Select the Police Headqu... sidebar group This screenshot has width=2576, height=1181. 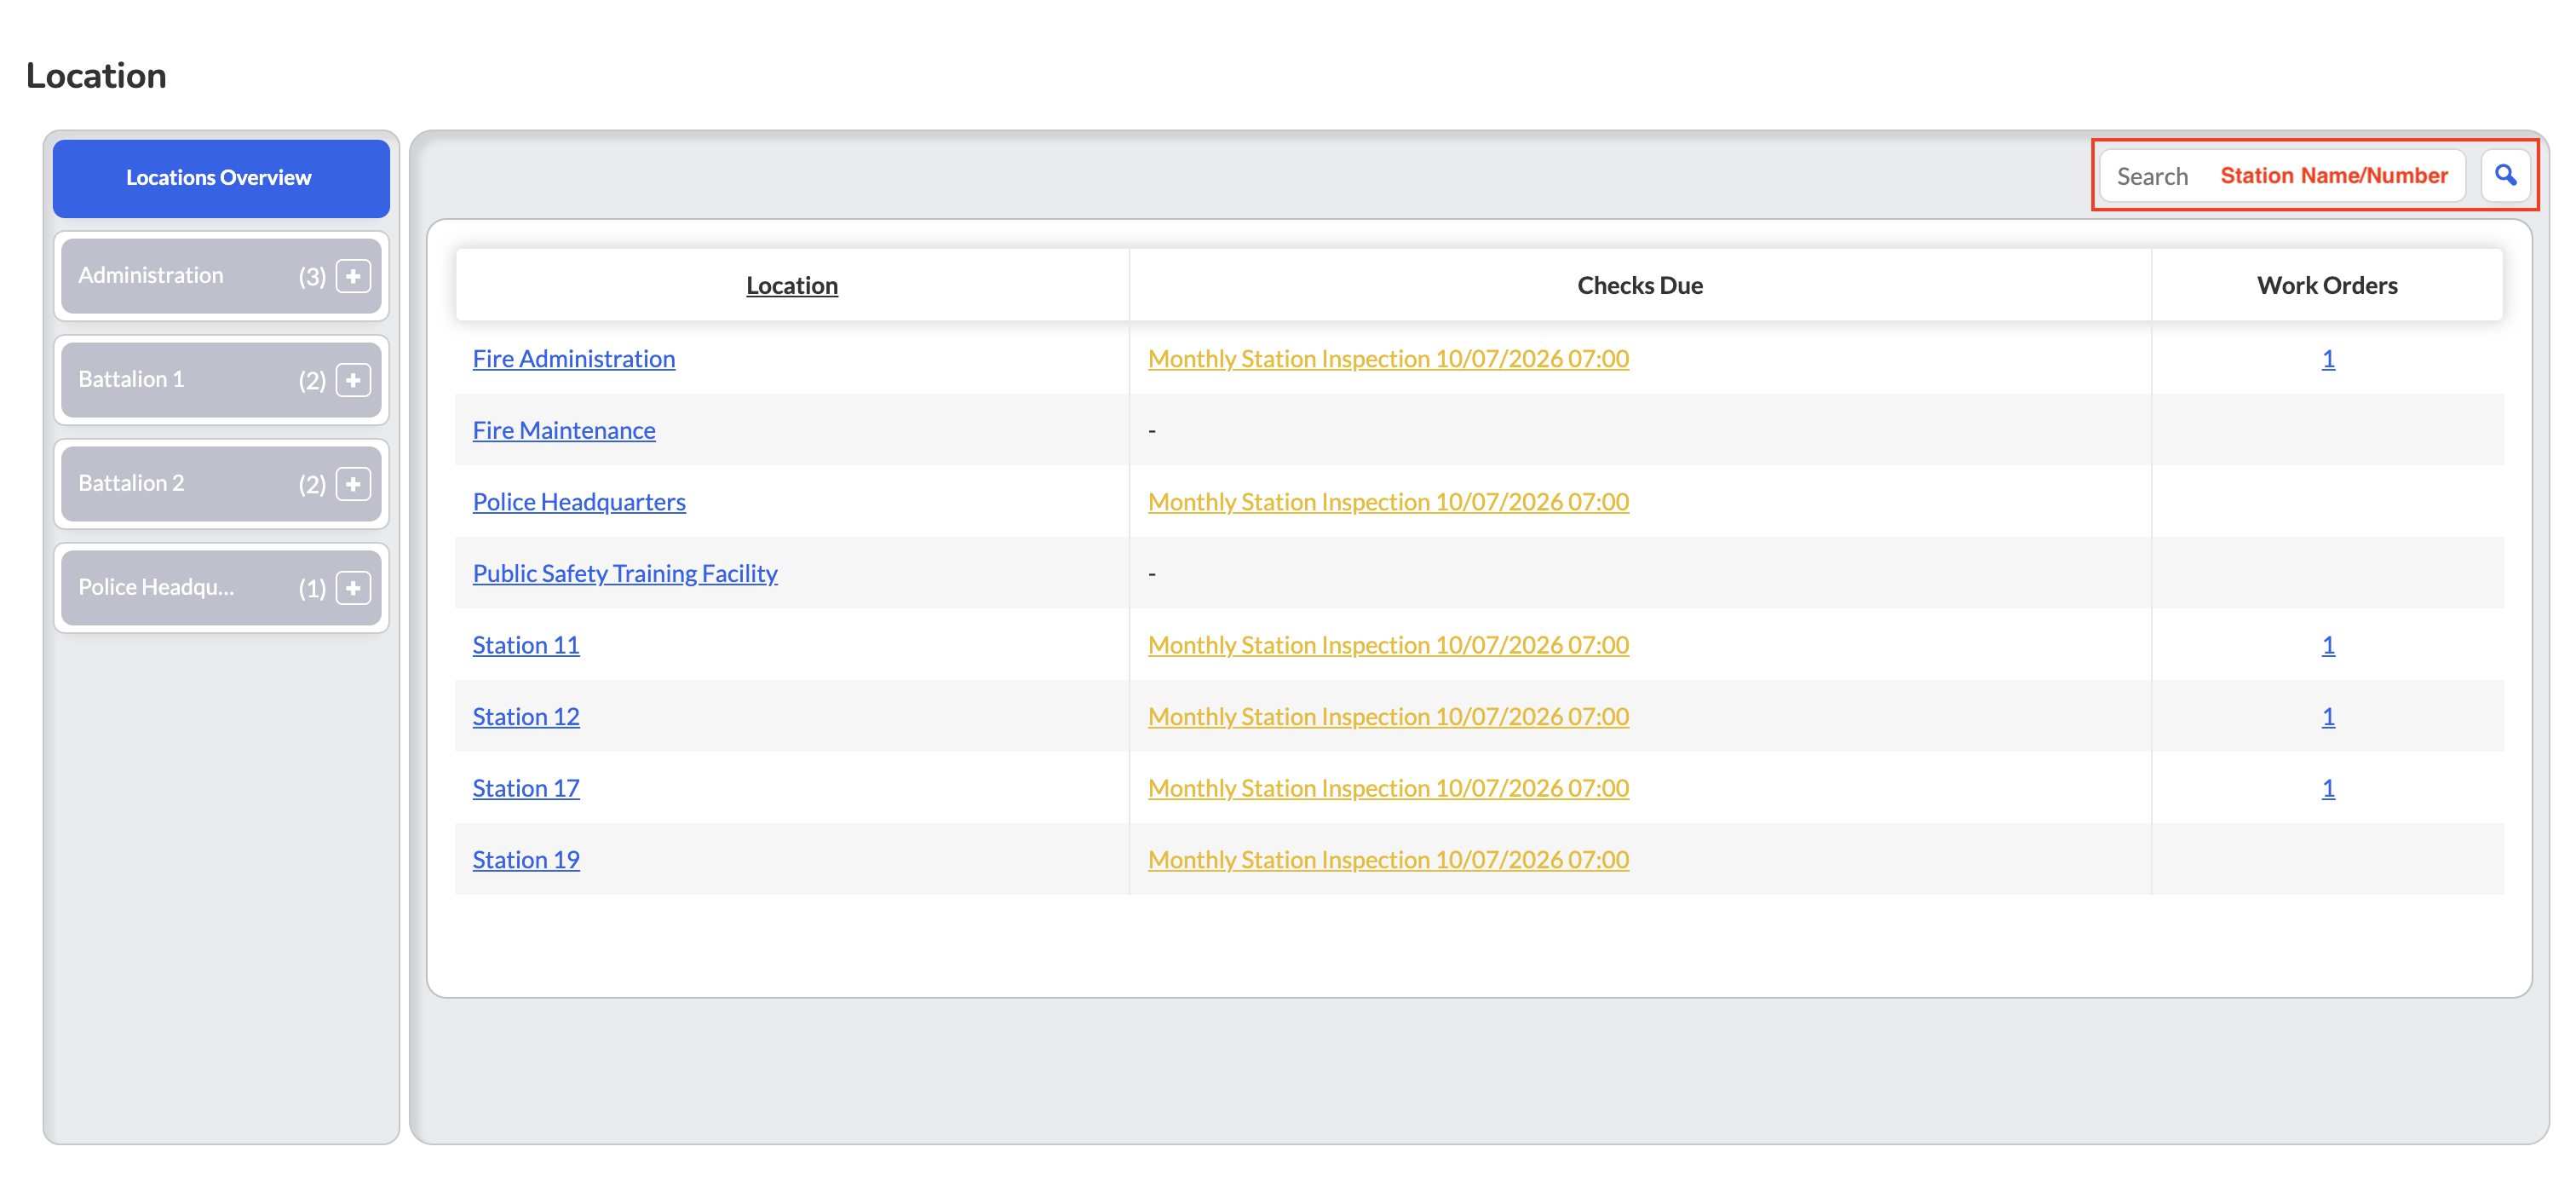(221, 588)
